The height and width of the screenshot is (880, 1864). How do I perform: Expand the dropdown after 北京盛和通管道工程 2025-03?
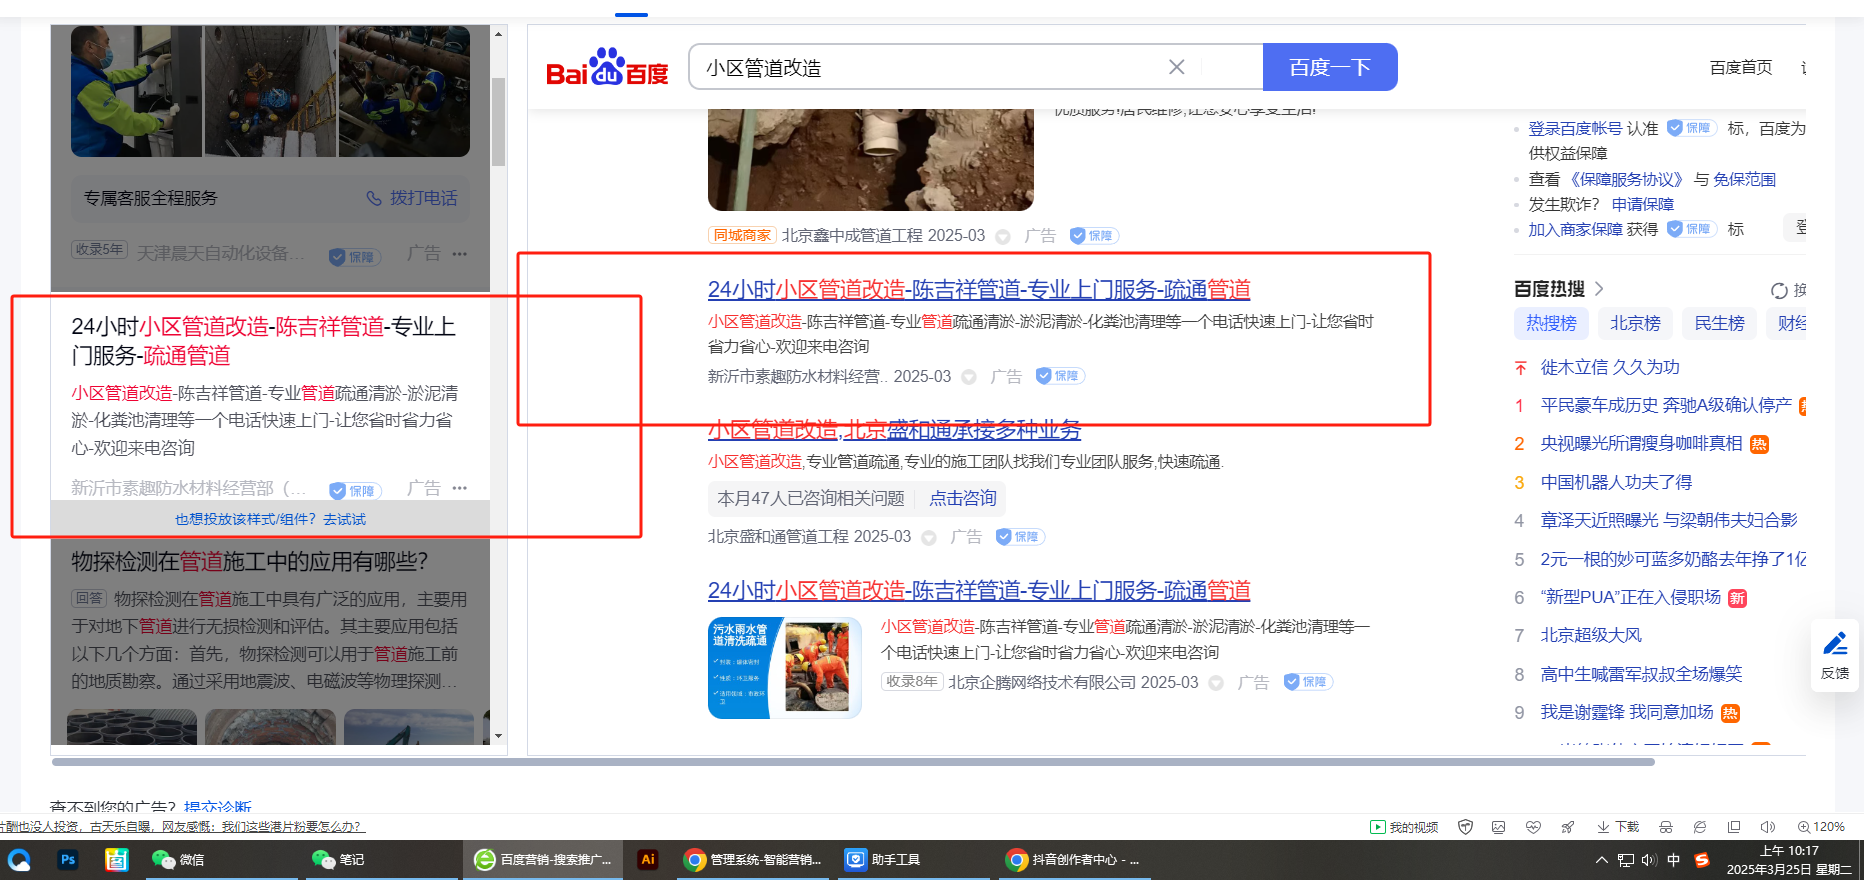click(929, 538)
